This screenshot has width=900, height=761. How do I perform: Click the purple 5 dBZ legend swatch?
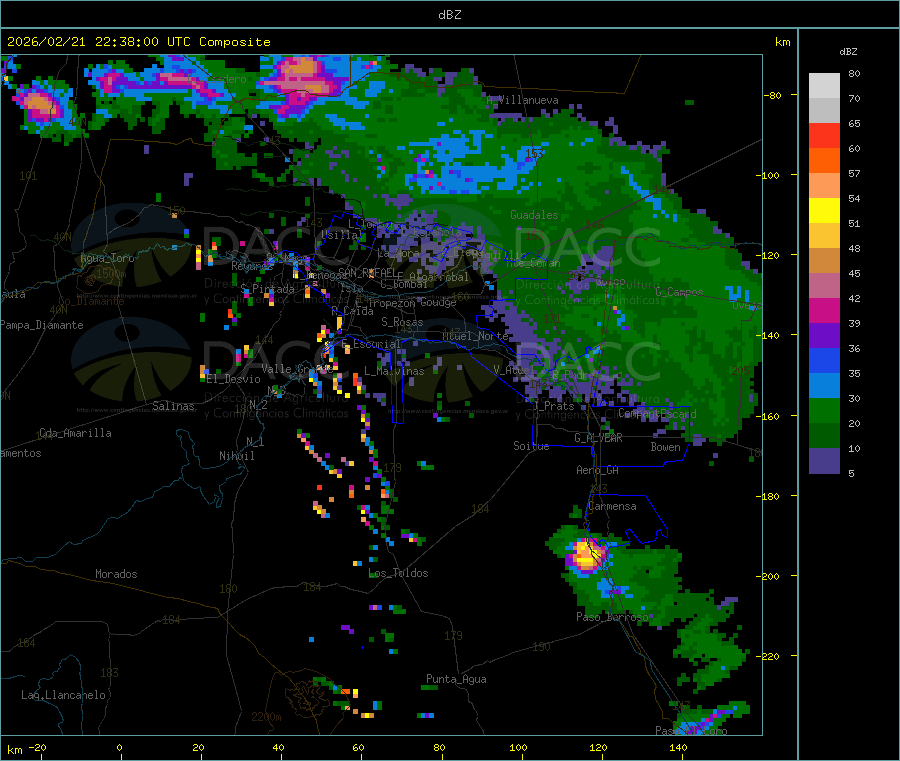tap(824, 461)
